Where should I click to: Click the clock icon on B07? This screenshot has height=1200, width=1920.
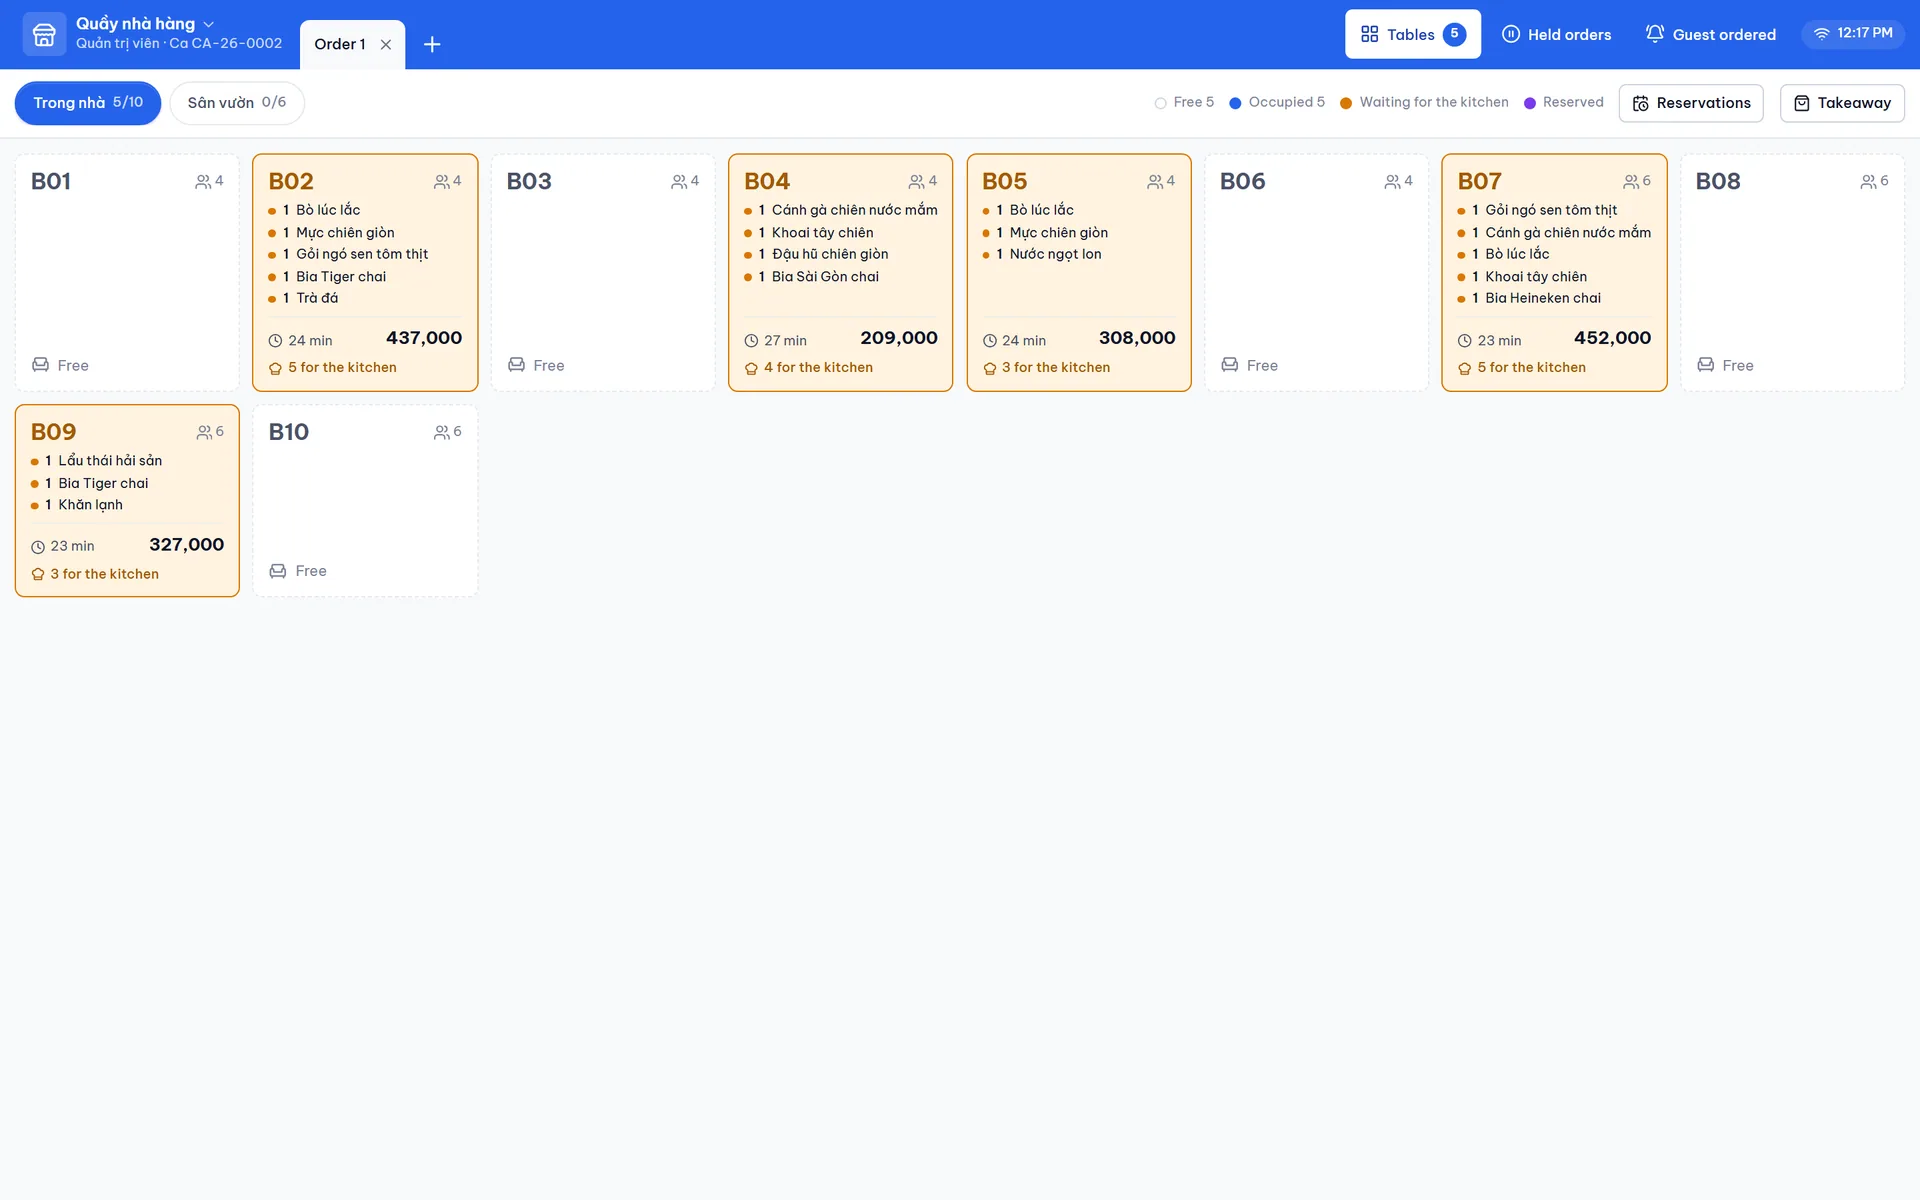coord(1465,341)
